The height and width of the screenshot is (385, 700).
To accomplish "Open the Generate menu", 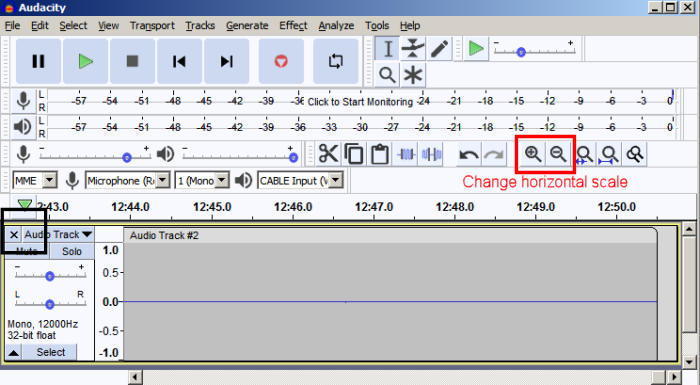I will point(247,26).
